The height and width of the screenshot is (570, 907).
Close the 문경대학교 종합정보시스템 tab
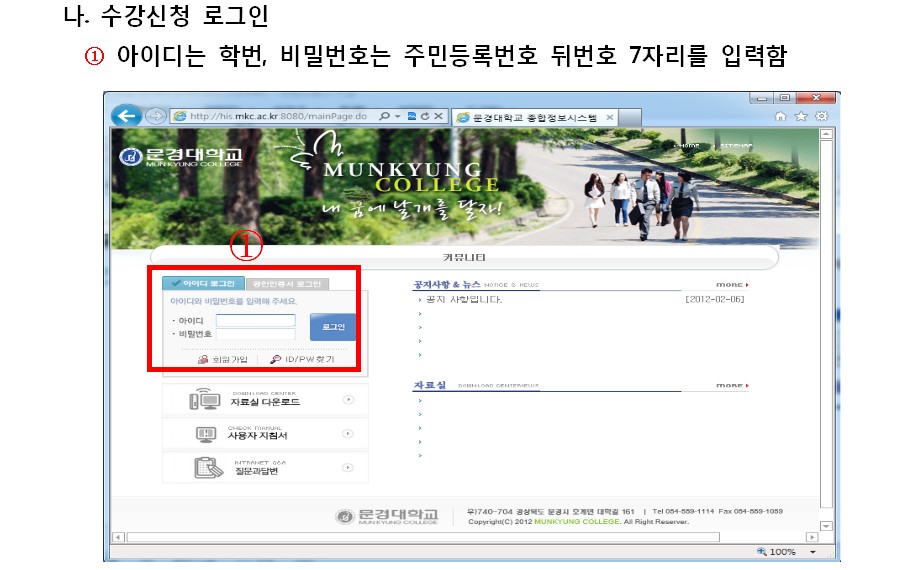tap(610, 117)
